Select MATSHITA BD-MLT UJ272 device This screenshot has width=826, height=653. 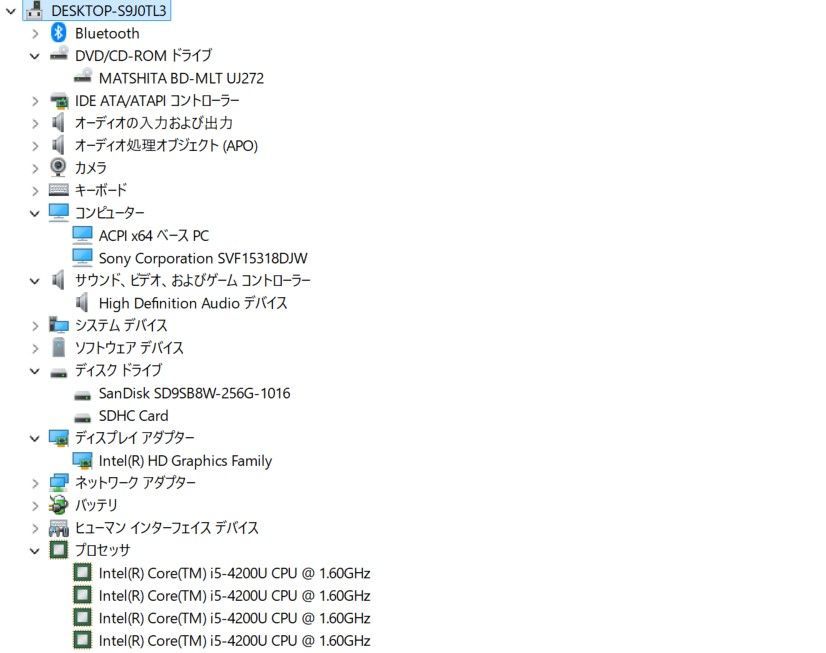(181, 78)
